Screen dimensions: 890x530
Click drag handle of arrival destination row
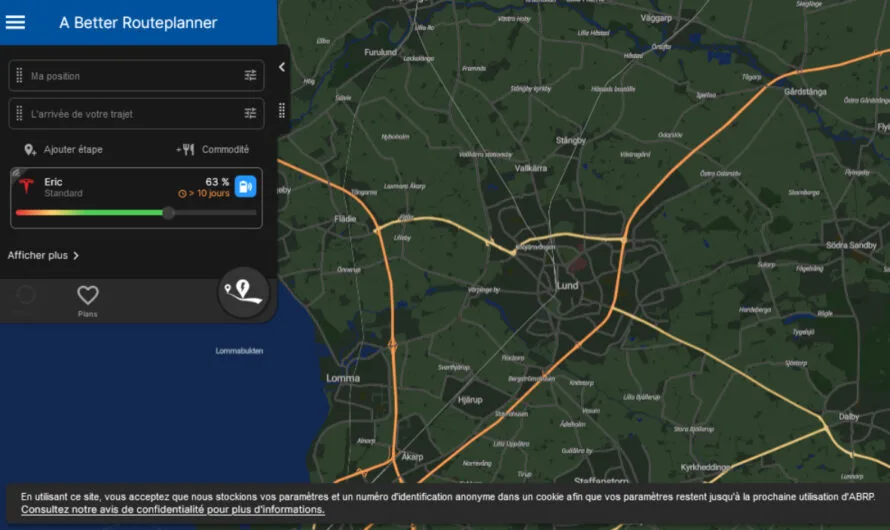click(19, 113)
